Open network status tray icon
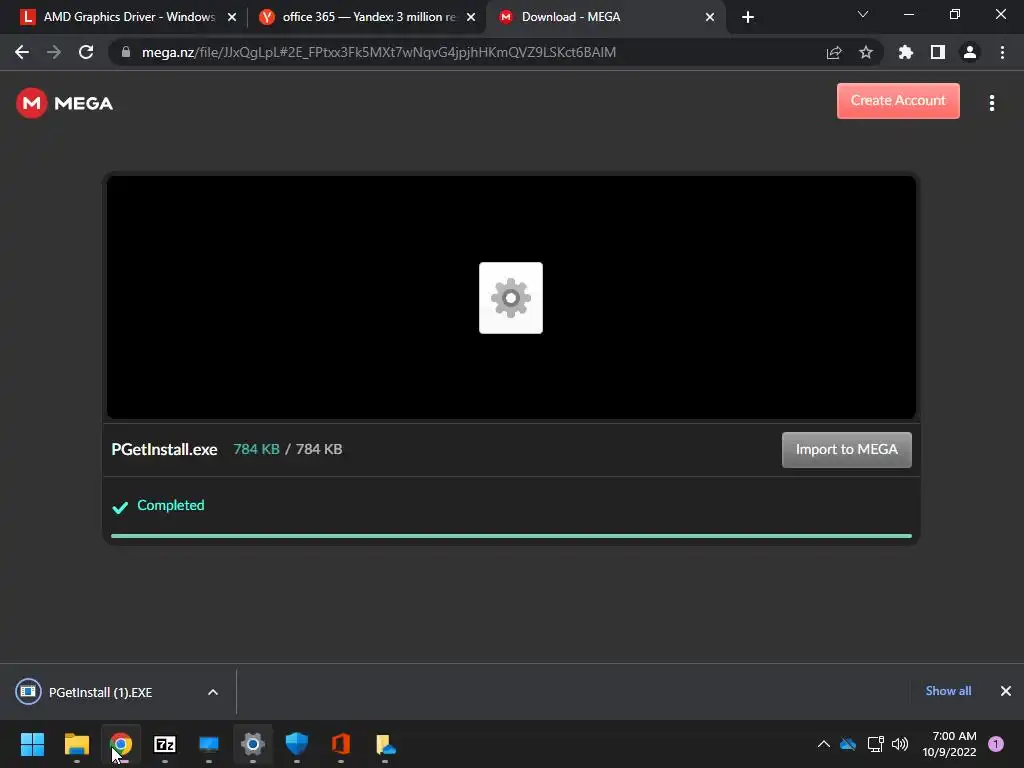1024x768 pixels. tap(875, 744)
